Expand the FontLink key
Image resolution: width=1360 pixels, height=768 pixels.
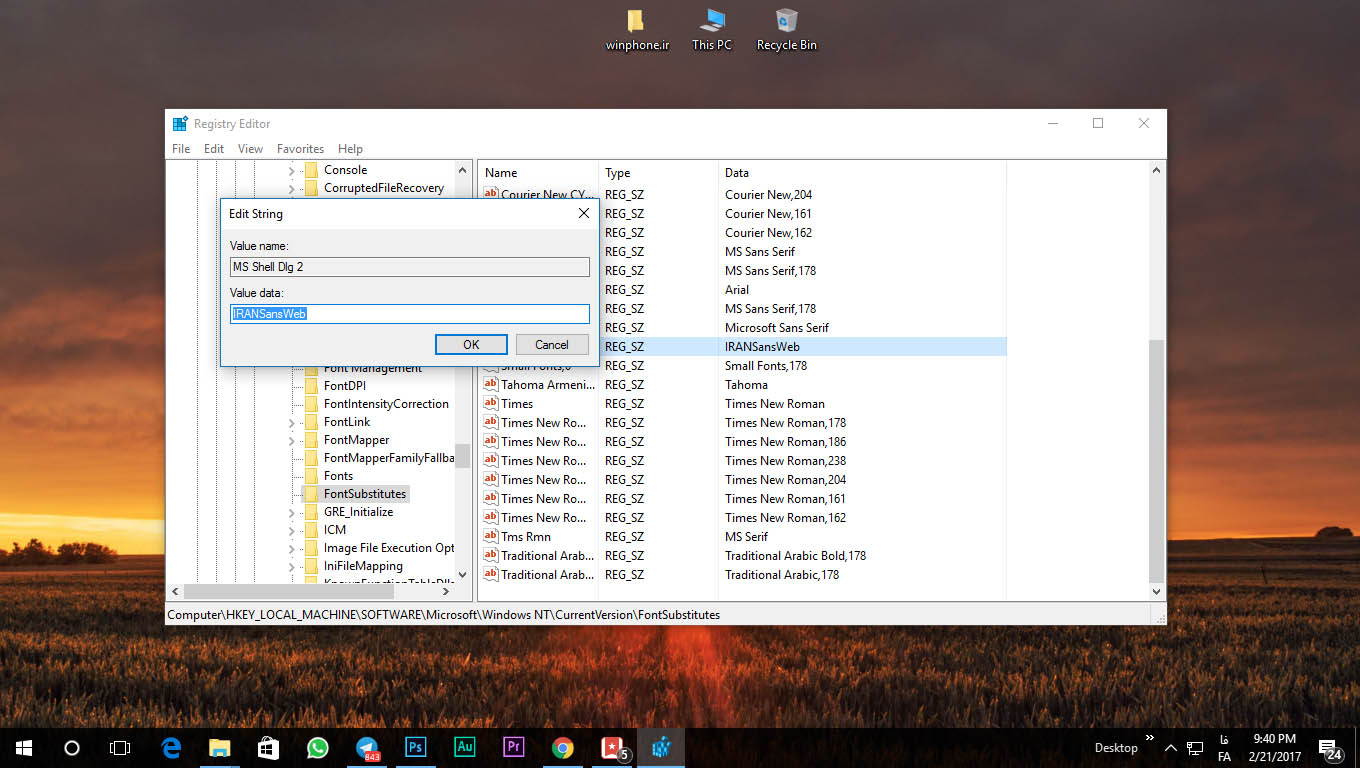click(291, 422)
